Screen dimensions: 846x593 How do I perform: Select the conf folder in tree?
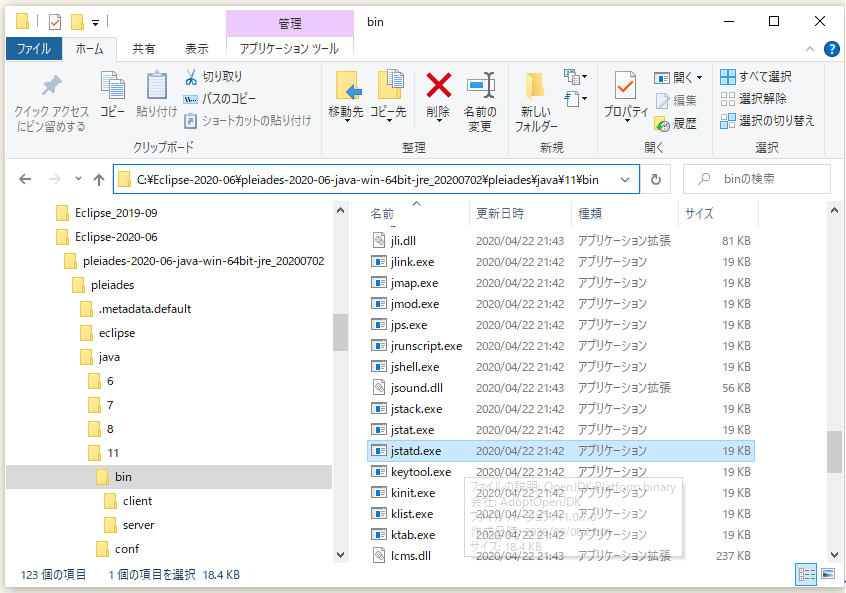117,549
